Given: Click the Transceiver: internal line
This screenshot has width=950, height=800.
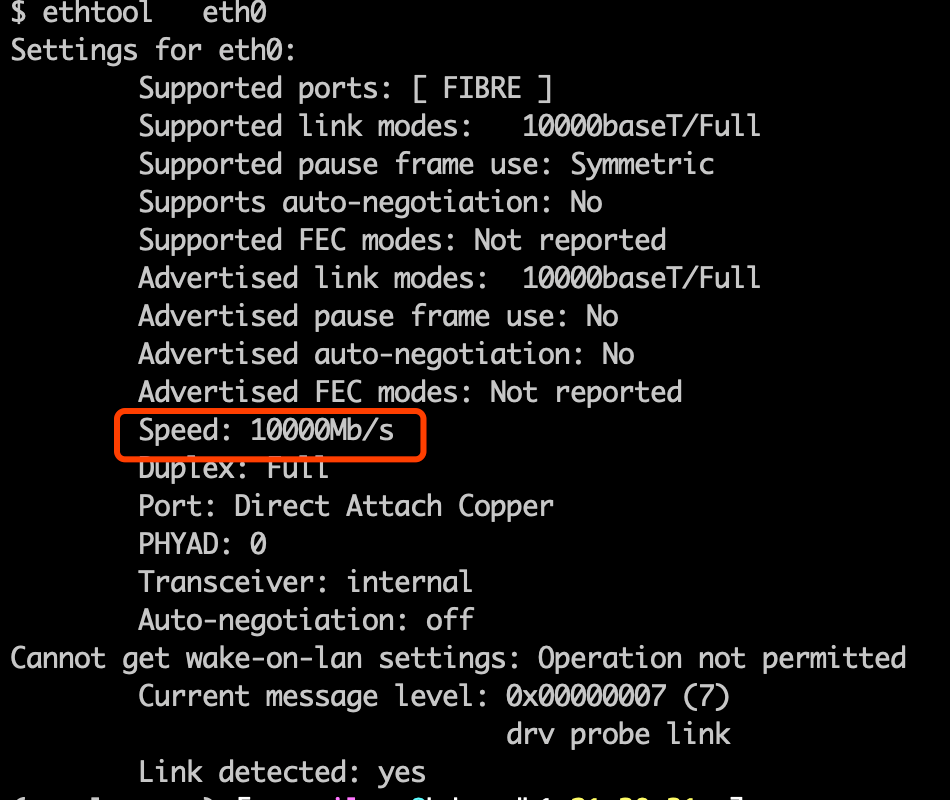Looking at the screenshot, I should tap(305, 582).
